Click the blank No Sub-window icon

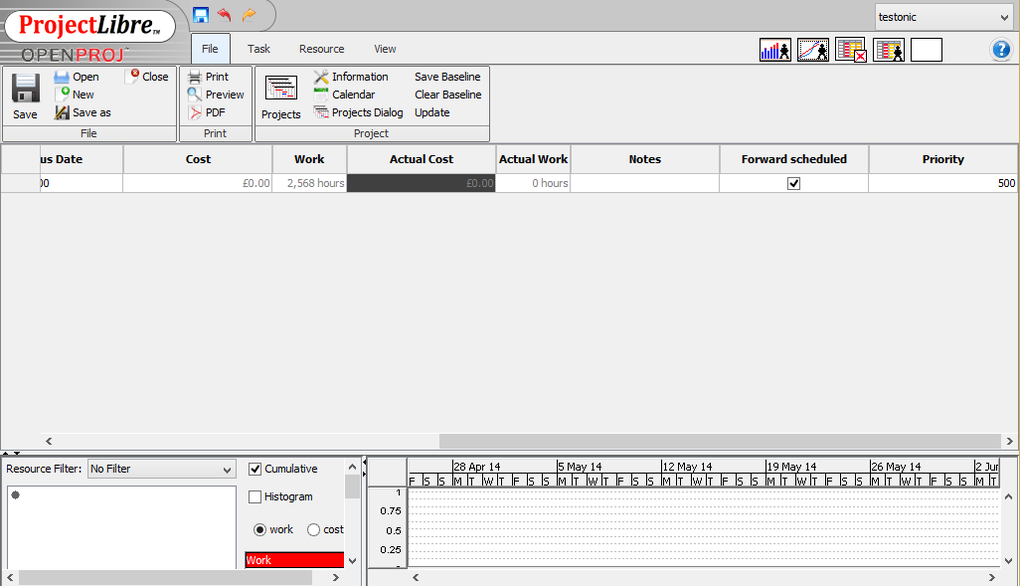tap(927, 50)
